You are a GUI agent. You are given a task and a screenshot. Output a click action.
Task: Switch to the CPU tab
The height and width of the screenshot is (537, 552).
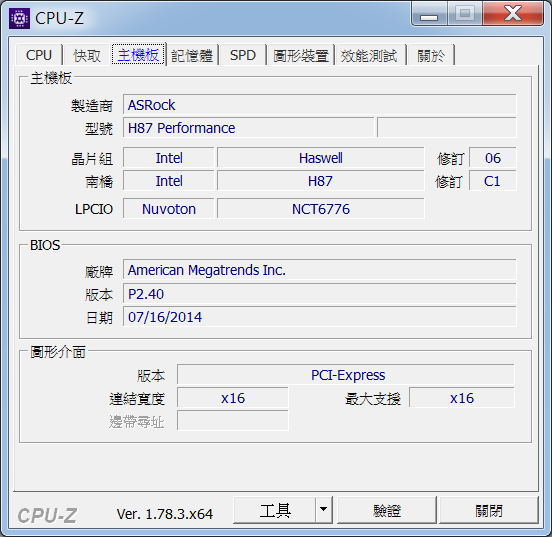coord(39,55)
